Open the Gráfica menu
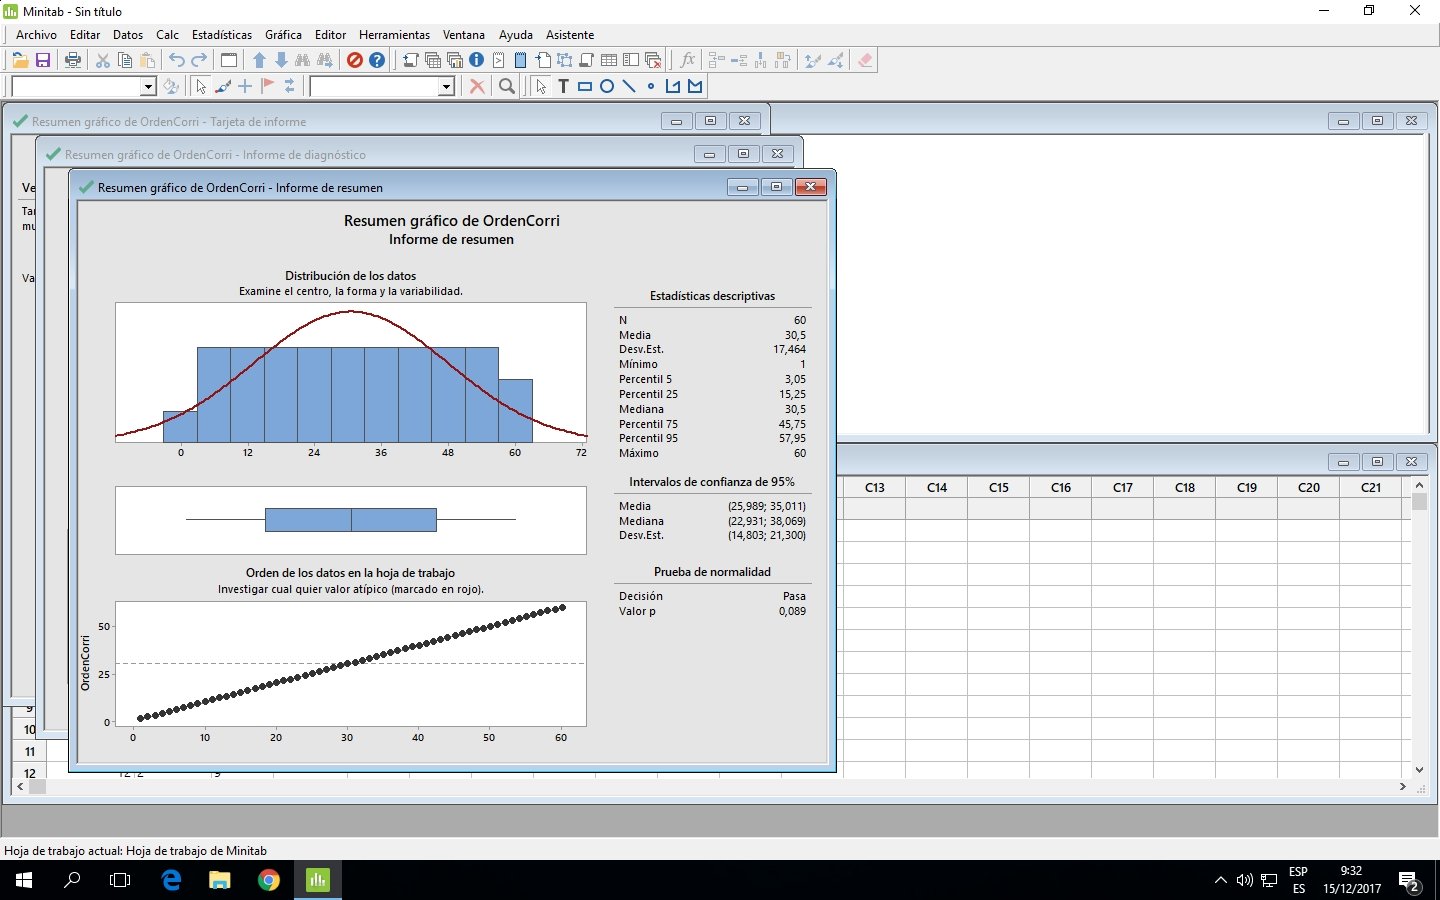The width and height of the screenshot is (1440, 900). [283, 35]
